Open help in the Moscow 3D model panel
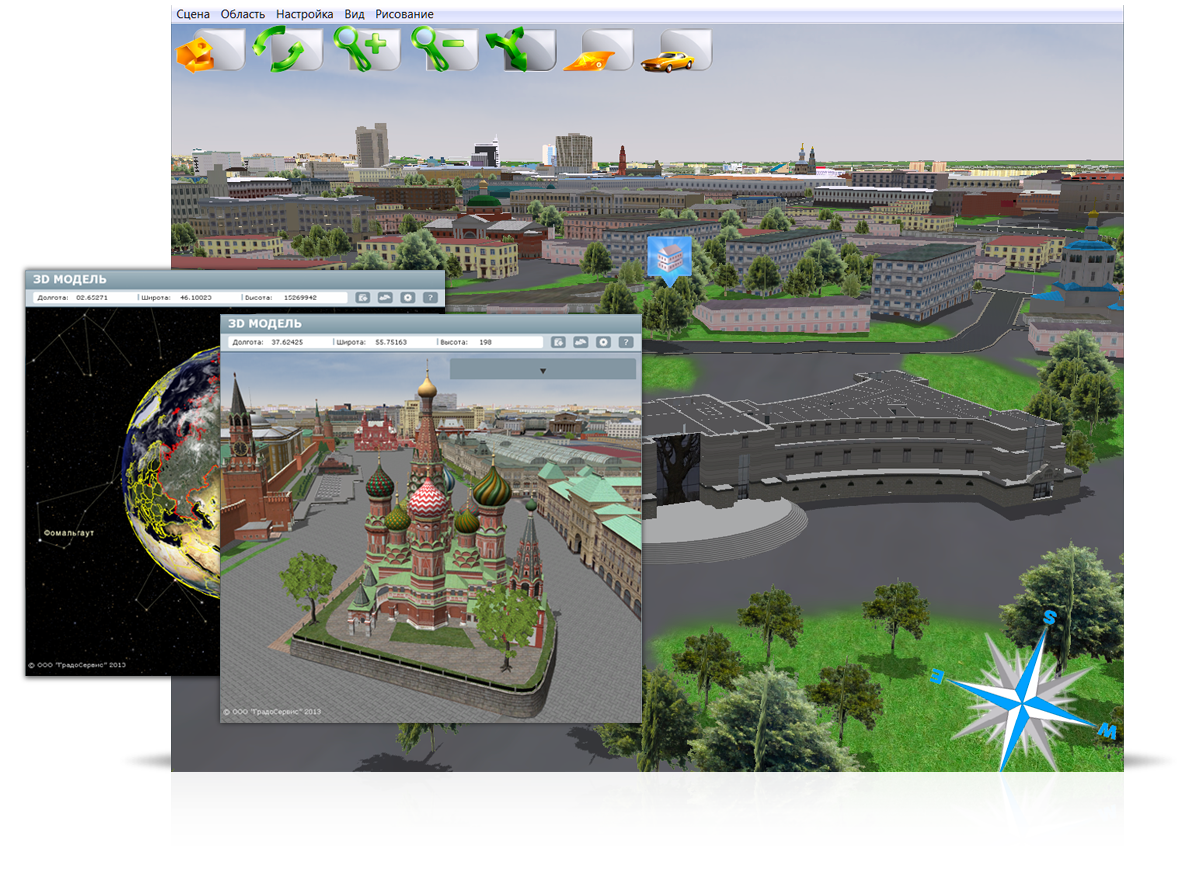 click(x=626, y=342)
